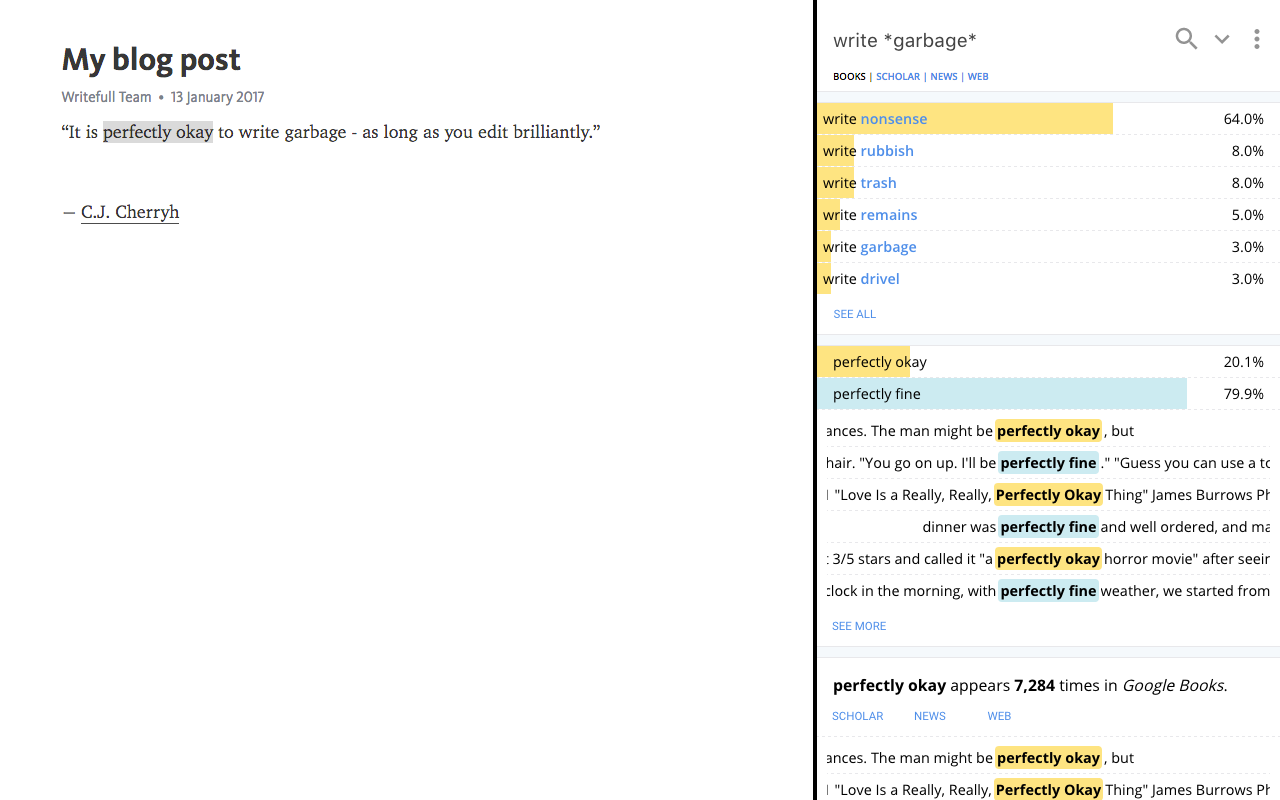The height and width of the screenshot is (800, 1280).
Task: Select the 'write remains' result
Action: click(x=1048, y=215)
